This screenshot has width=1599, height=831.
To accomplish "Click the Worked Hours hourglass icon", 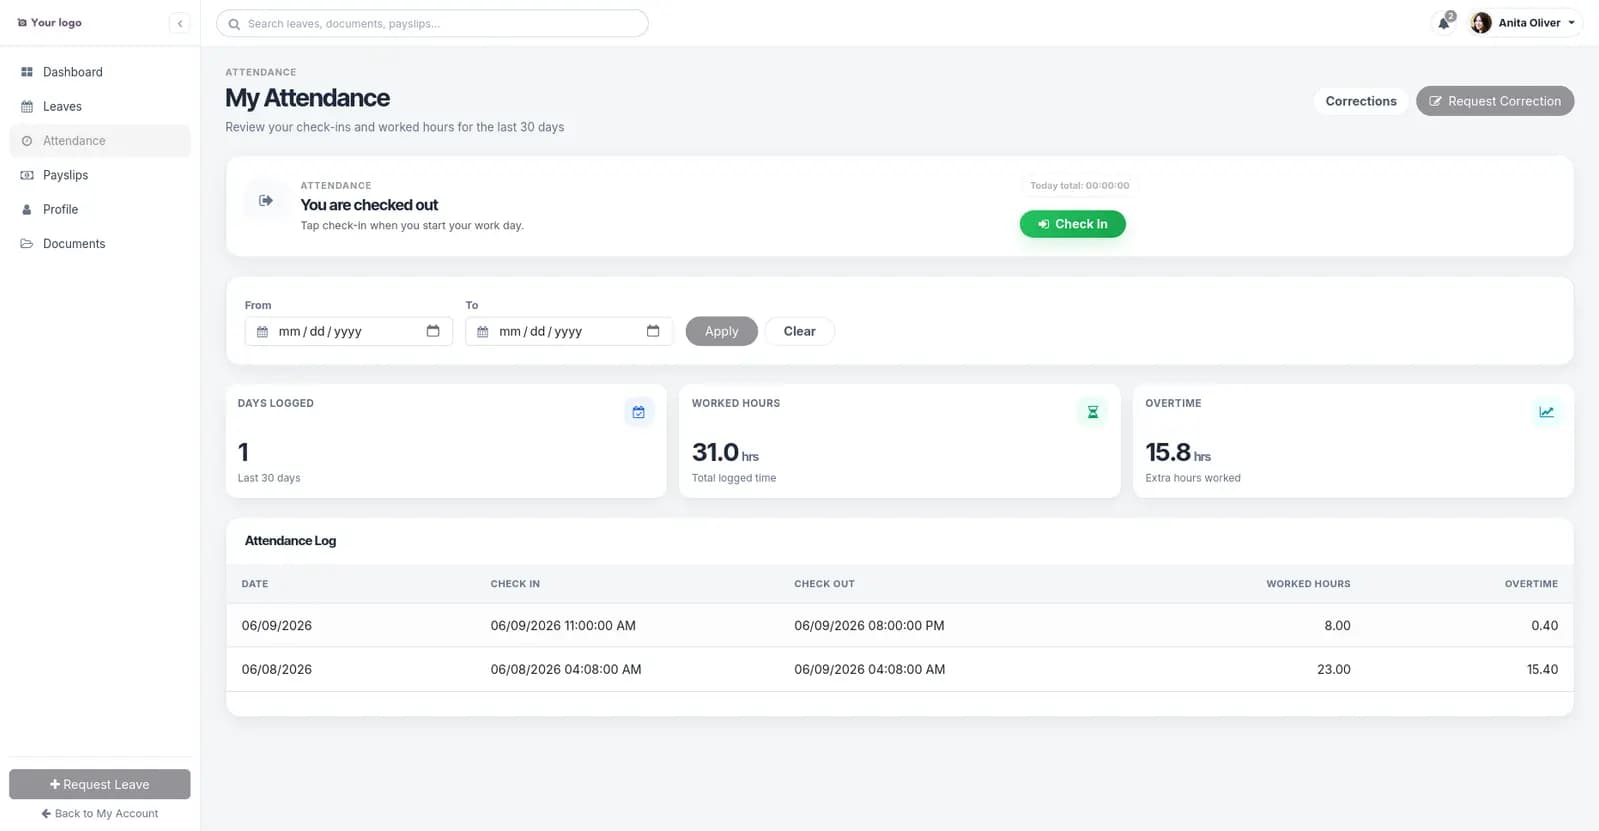I will pyautogui.click(x=1092, y=412).
